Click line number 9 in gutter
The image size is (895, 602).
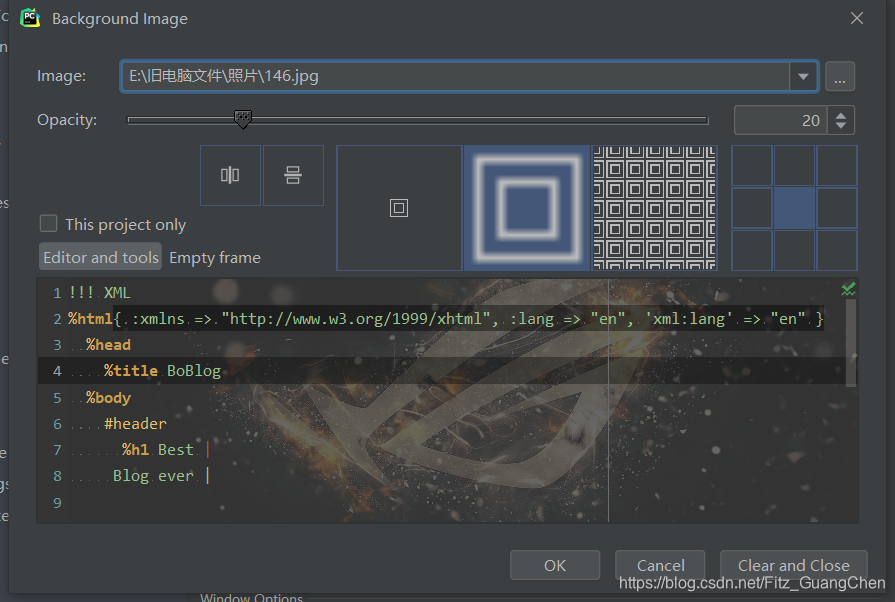click(x=57, y=503)
